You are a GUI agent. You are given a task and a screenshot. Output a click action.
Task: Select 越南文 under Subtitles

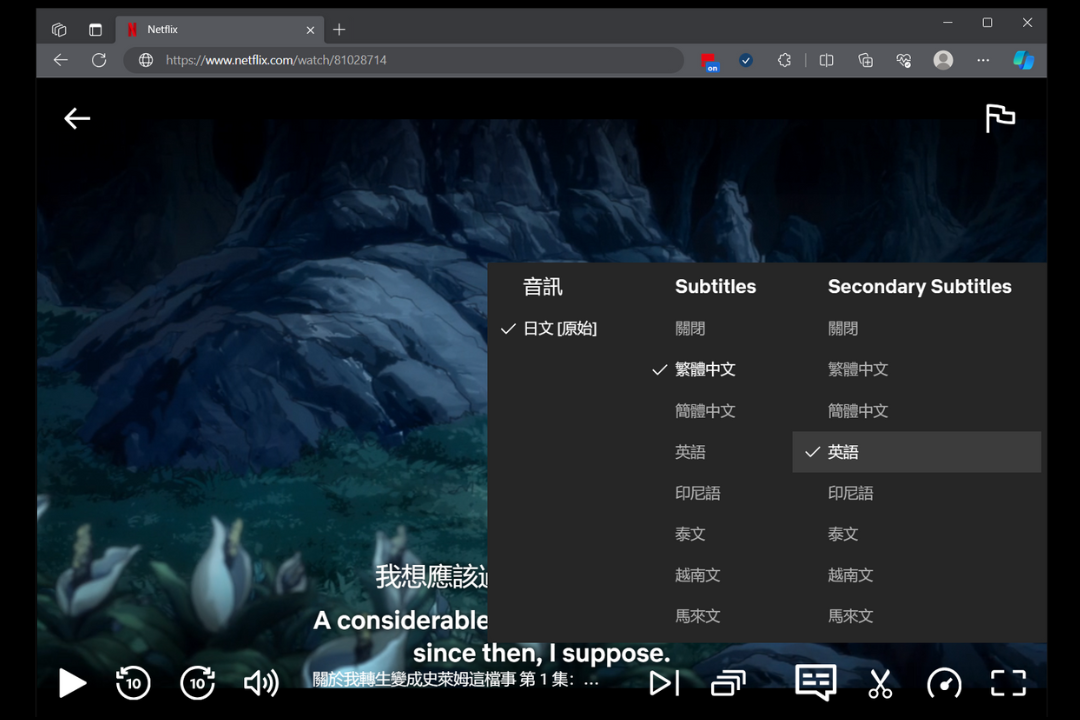698,575
